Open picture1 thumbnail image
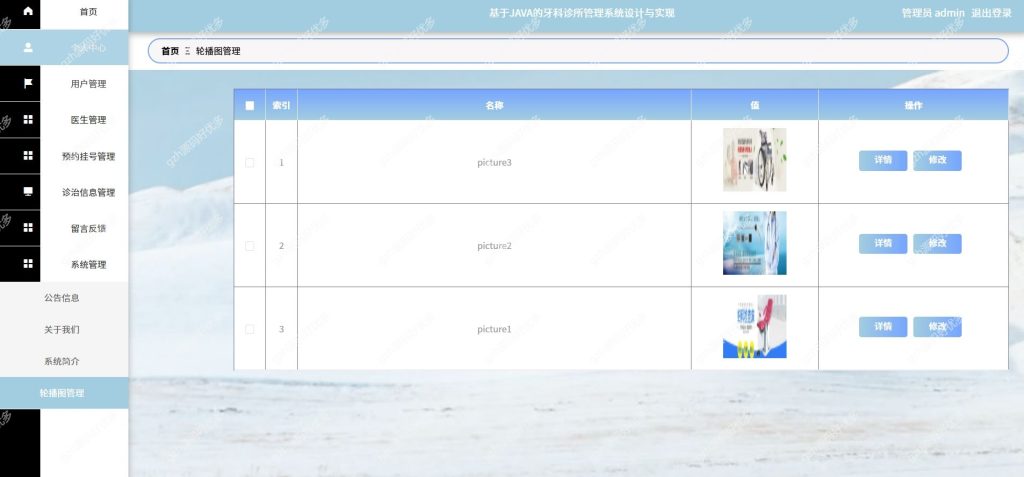This screenshot has height=477, width=1024. (754, 326)
